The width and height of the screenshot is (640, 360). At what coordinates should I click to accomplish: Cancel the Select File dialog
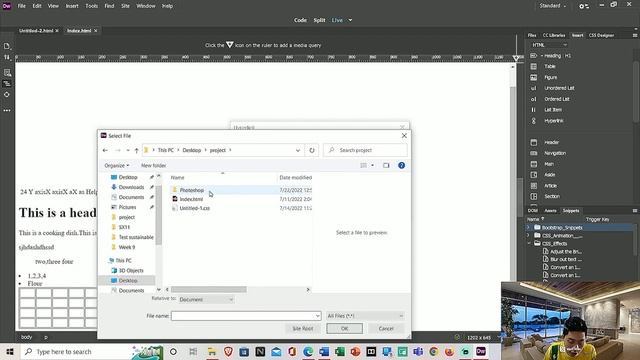(386, 329)
